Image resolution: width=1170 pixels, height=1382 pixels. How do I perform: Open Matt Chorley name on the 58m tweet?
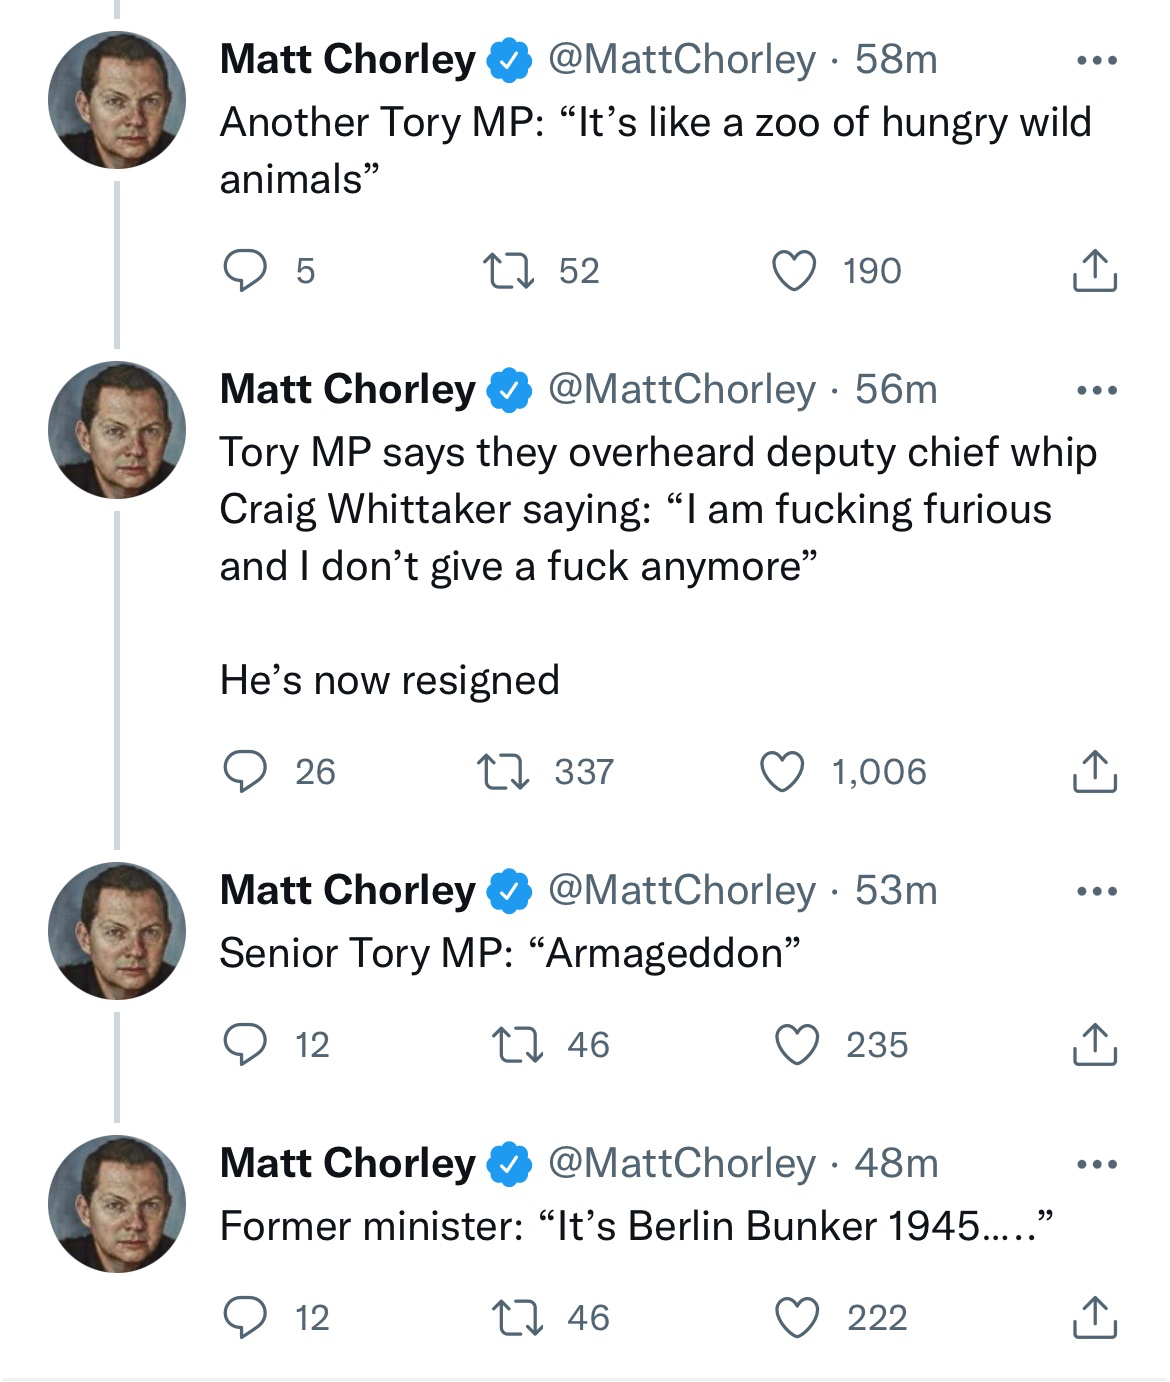pos(347,60)
